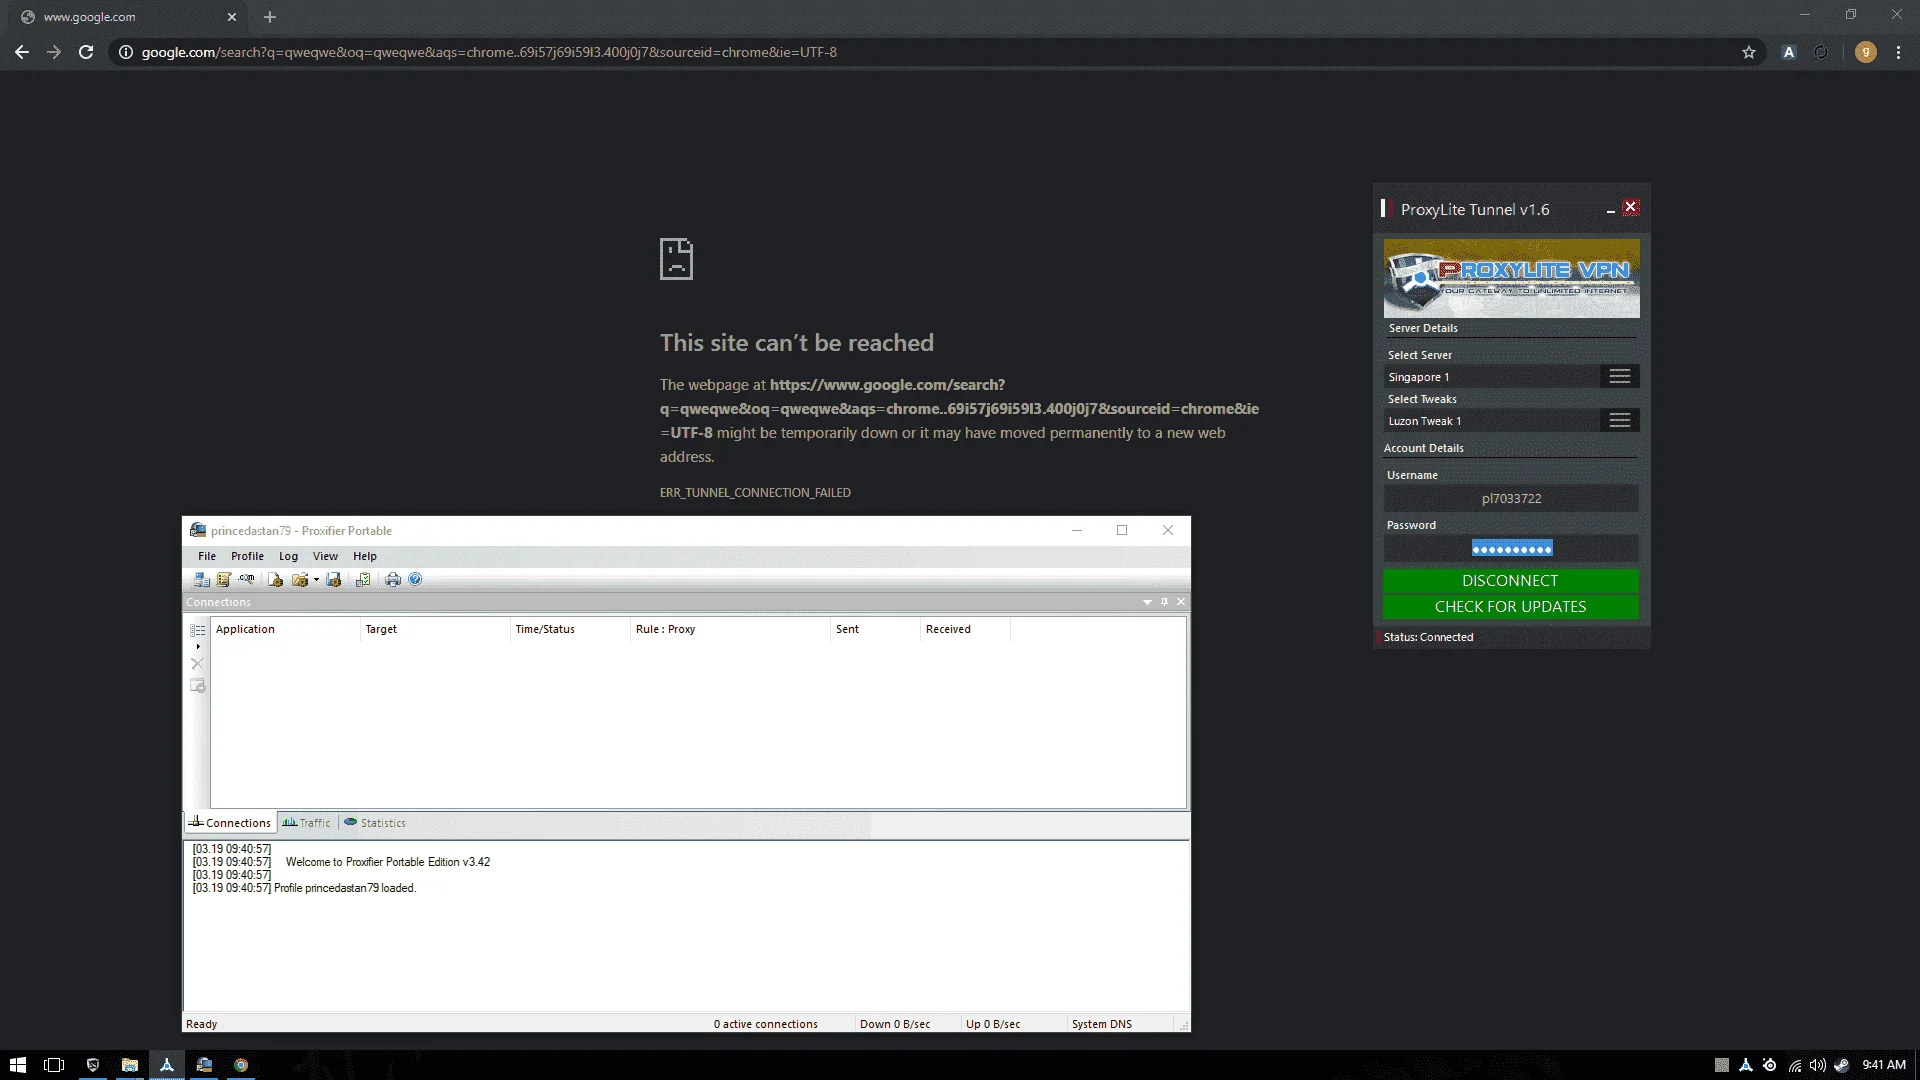Image resolution: width=1920 pixels, height=1080 pixels.
Task: Click the CHECK FOR UPDATES button
Action: click(x=1510, y=607)
